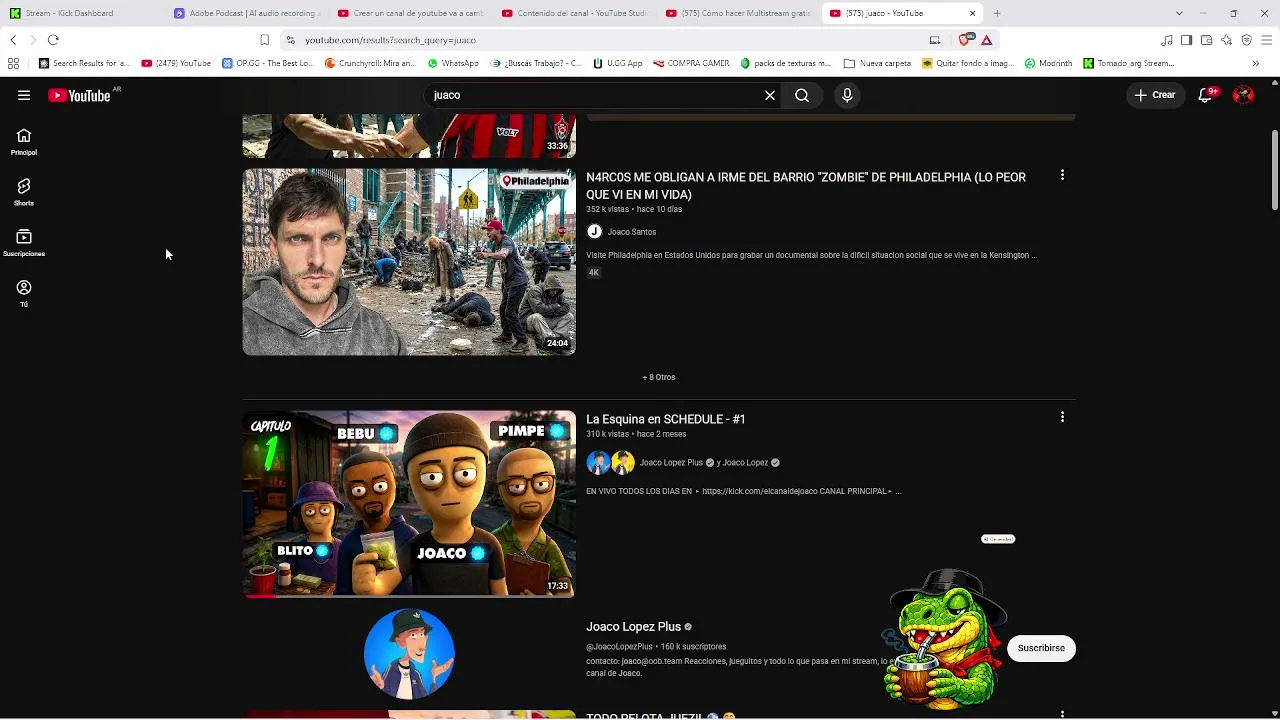The image size is (1280, 720).
Task: Click the page vertical scrollbar thumb
Action: pos(1274,170)
